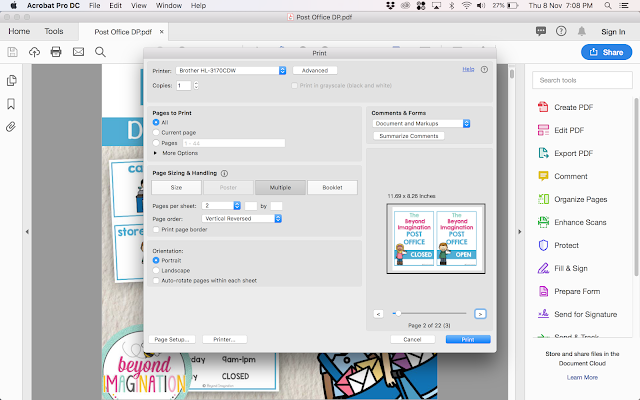Click the Fill & Sign tool icon

[x=543, y=268]
